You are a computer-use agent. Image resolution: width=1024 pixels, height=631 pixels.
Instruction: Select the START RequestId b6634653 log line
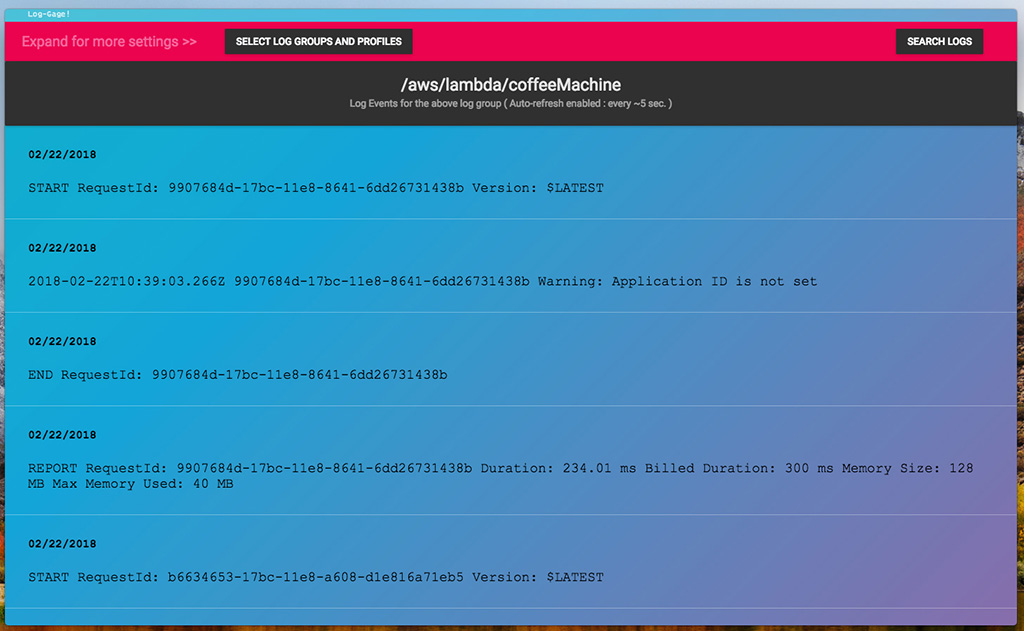pyautogui.click(x=316, y=577)
